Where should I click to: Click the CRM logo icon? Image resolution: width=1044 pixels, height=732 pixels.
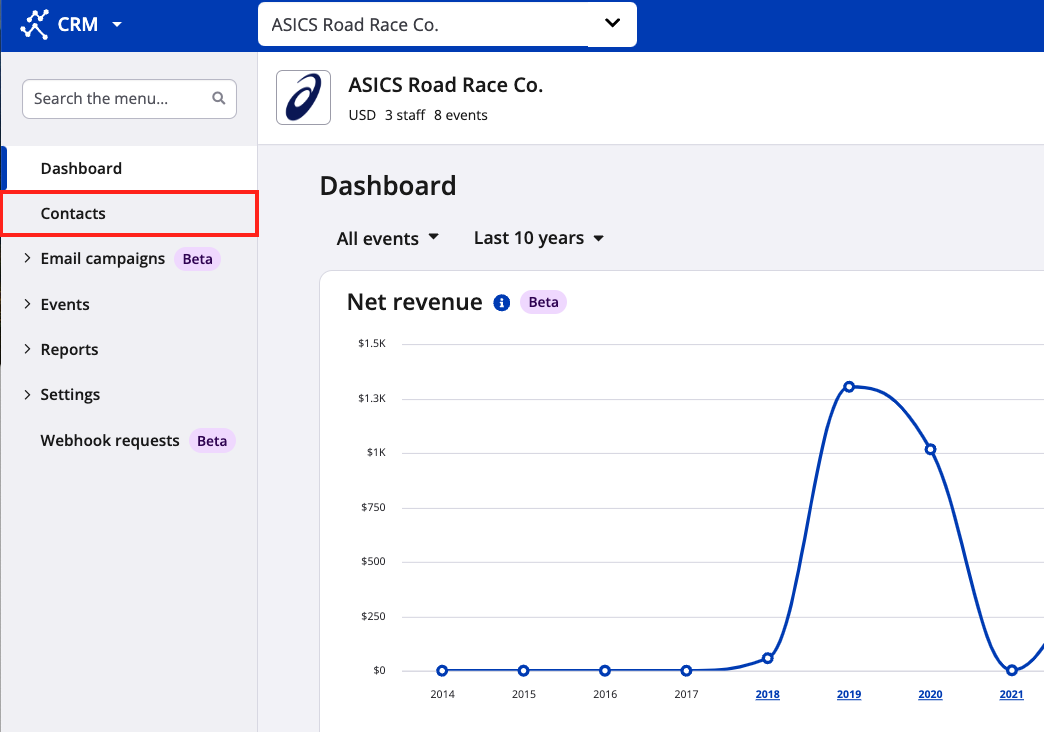(x=35, y=24)
